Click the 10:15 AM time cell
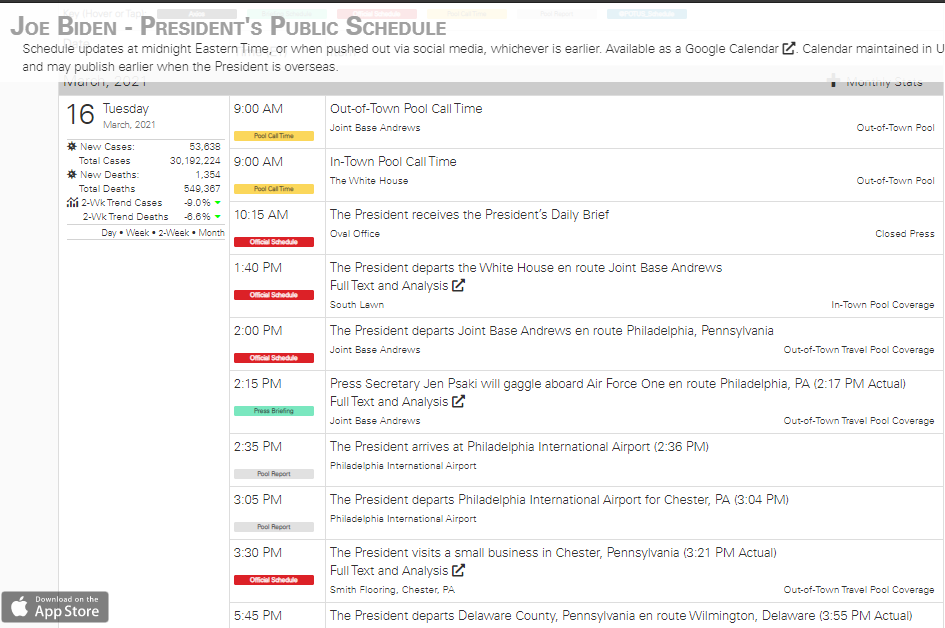The image size is (945, 628). (x=261, y=215)
